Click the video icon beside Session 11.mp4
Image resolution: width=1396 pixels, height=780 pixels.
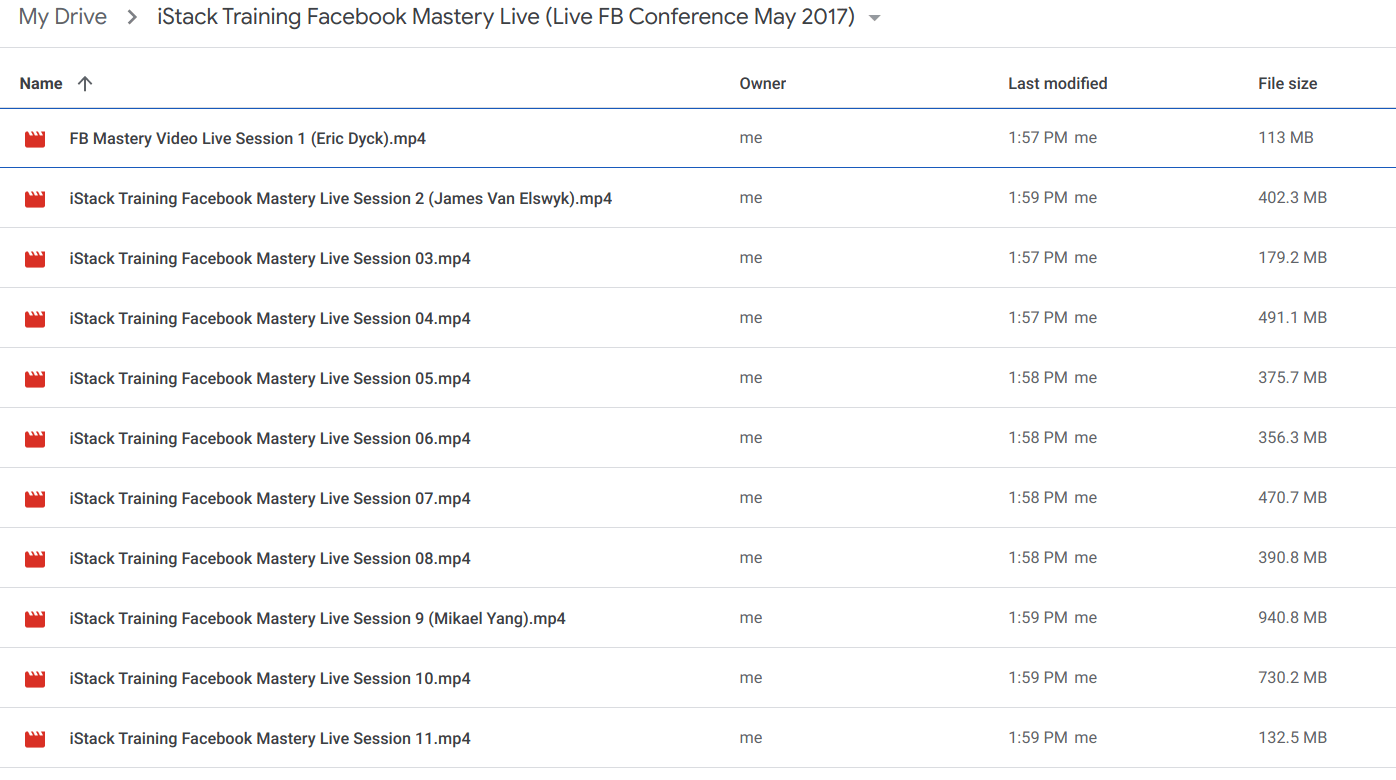pos(35,739)
